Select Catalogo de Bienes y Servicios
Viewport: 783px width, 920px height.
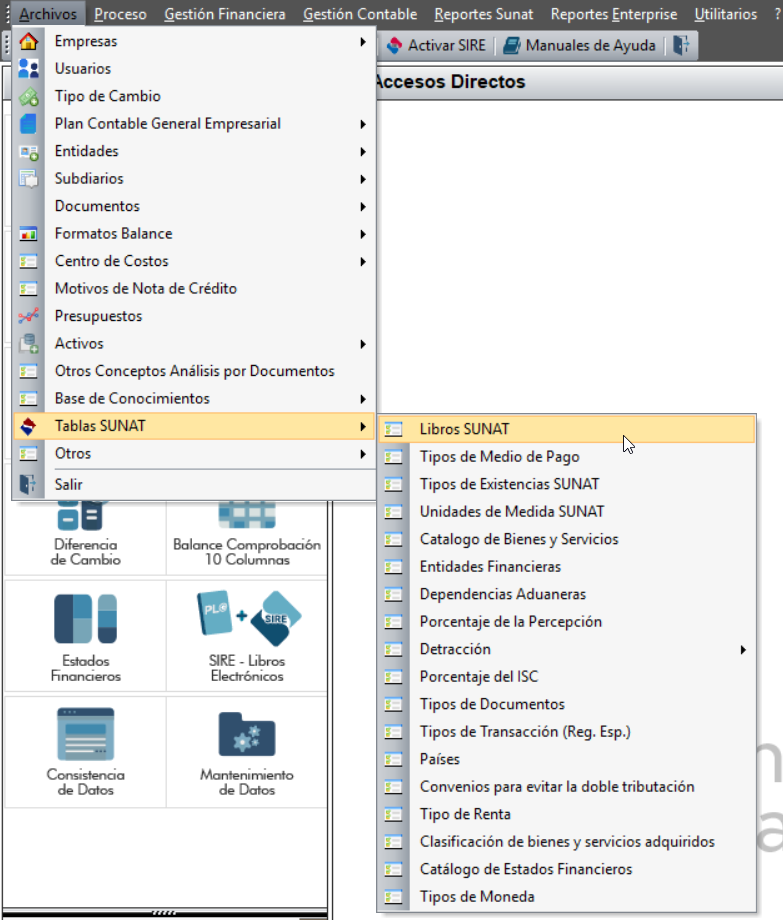pyautogui.click(x=567, y=539)
